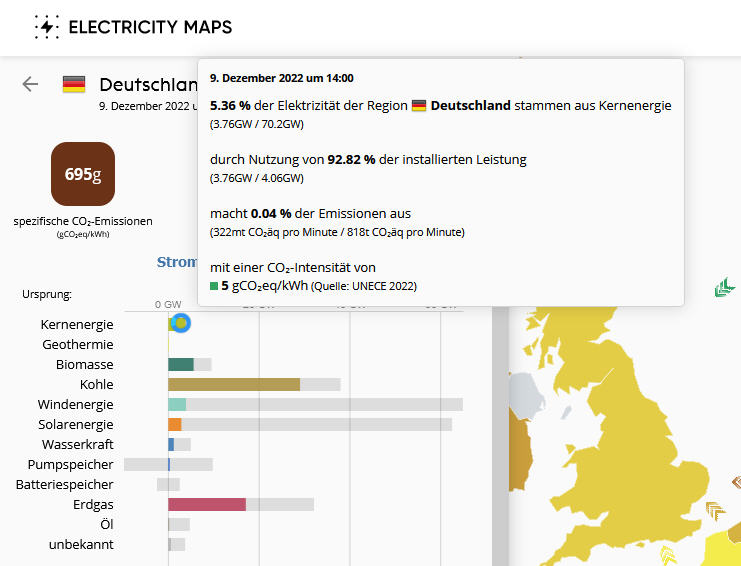Screen dimensions: 741x566
Task: Click the Kohle label
Action: [97, 384]
